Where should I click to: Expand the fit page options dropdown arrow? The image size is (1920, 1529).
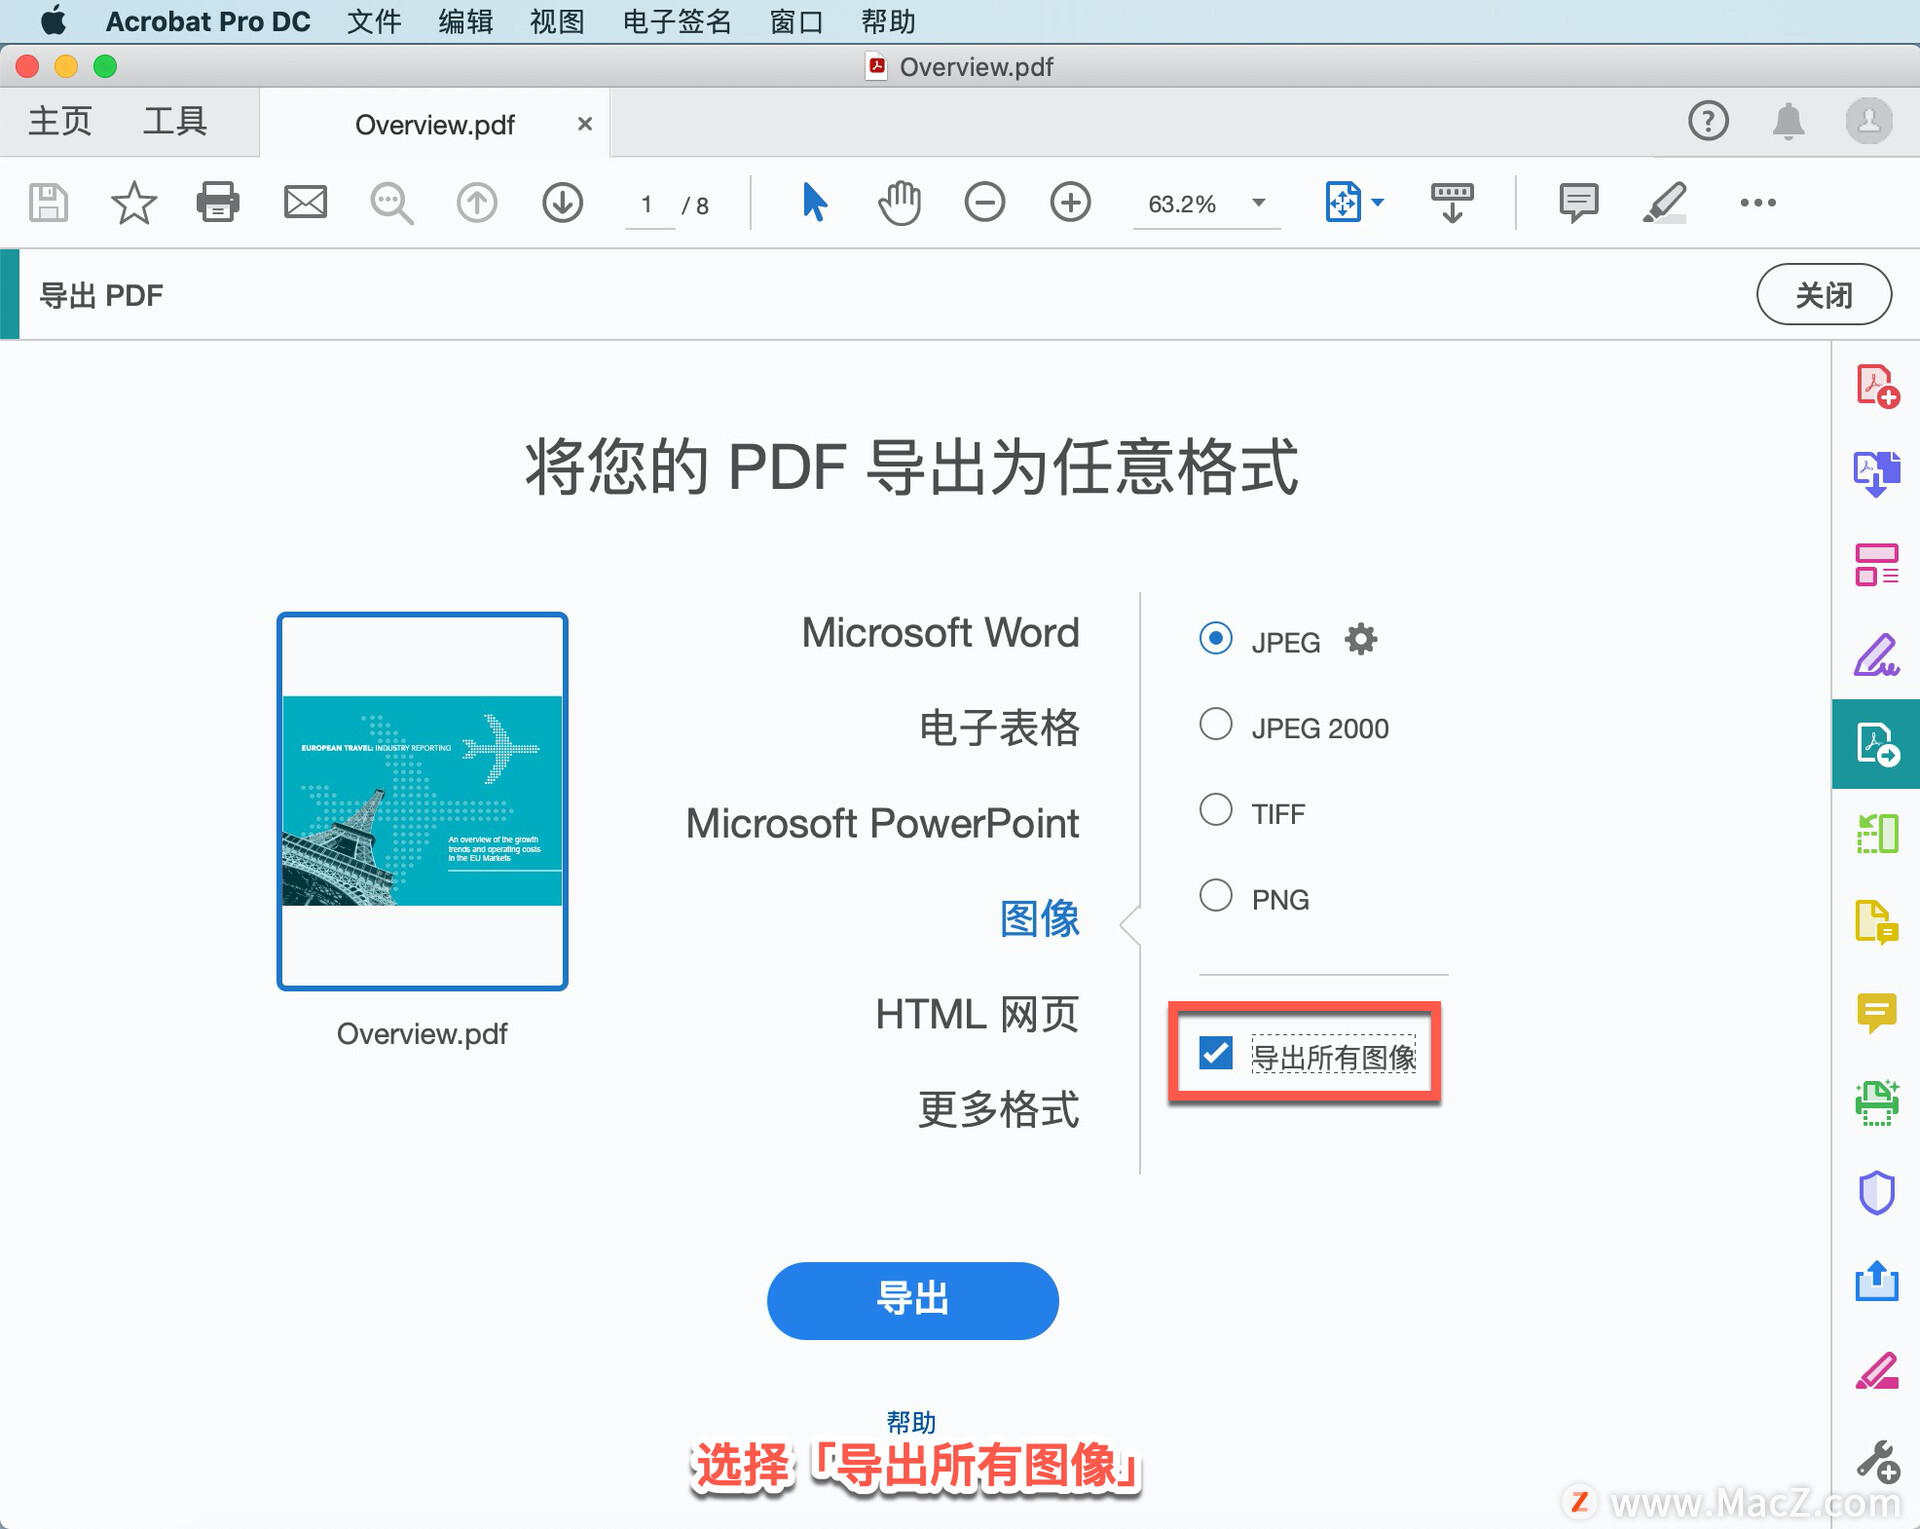point(1379,203)
